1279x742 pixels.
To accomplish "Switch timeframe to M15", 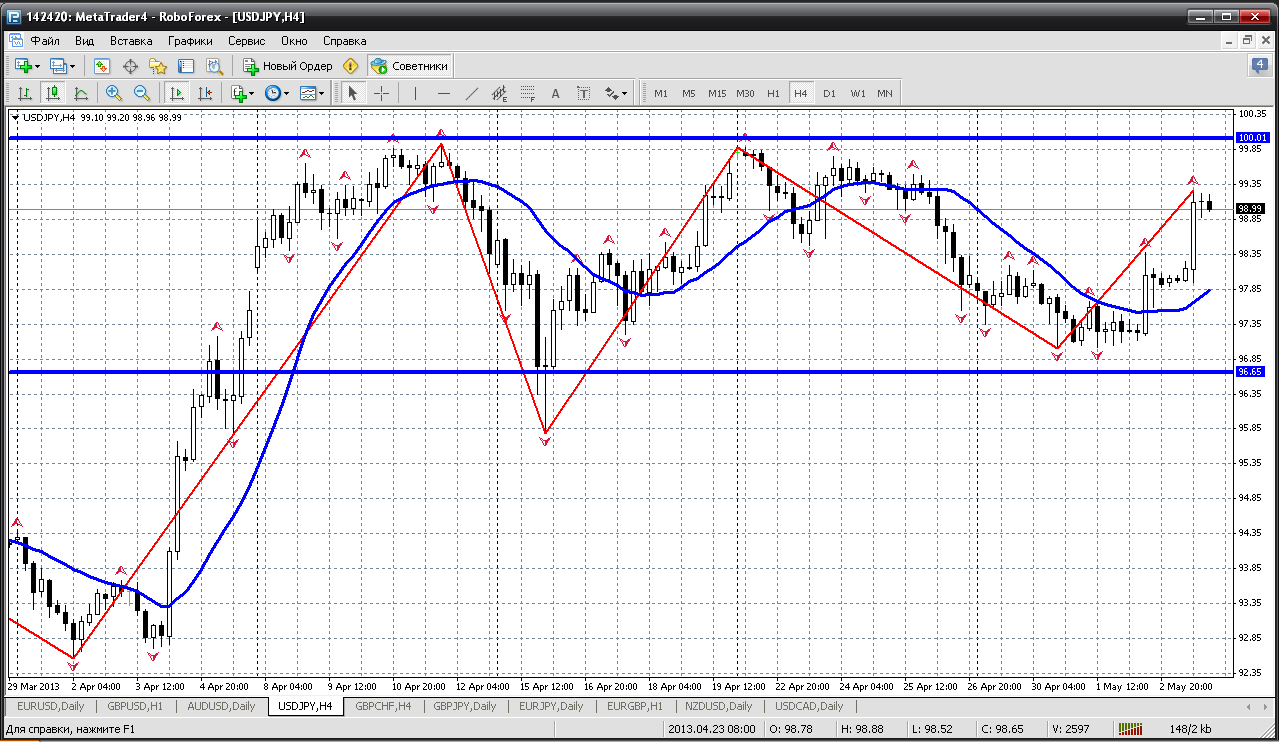I will 717,93.
